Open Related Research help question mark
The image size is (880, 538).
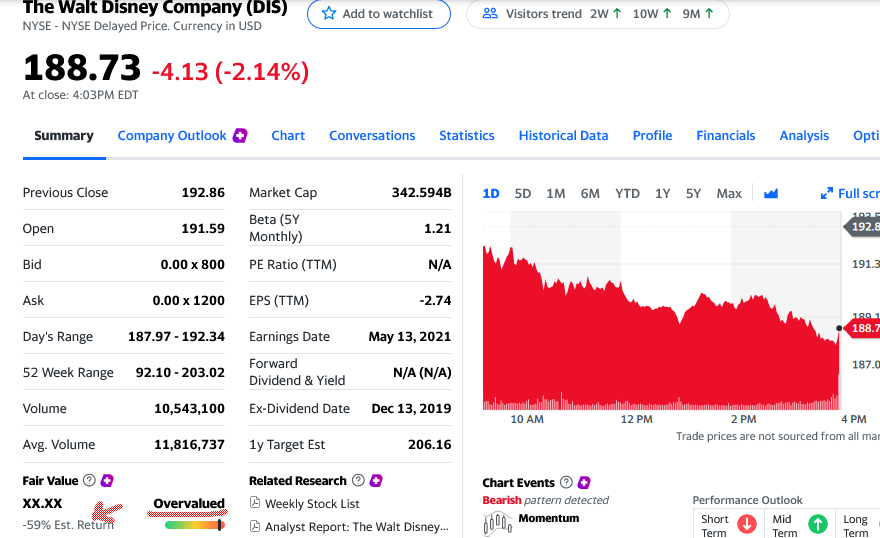tap(358, 480)
